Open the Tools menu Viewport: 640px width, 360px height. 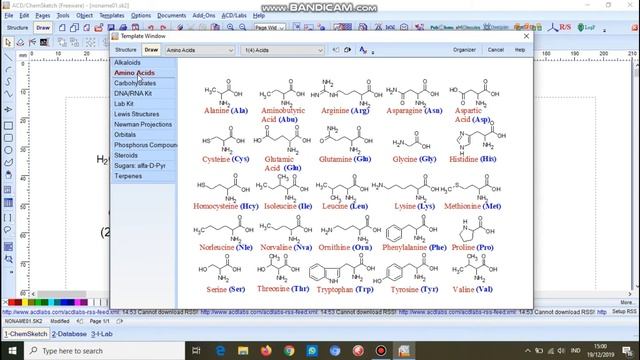(63, 16)
